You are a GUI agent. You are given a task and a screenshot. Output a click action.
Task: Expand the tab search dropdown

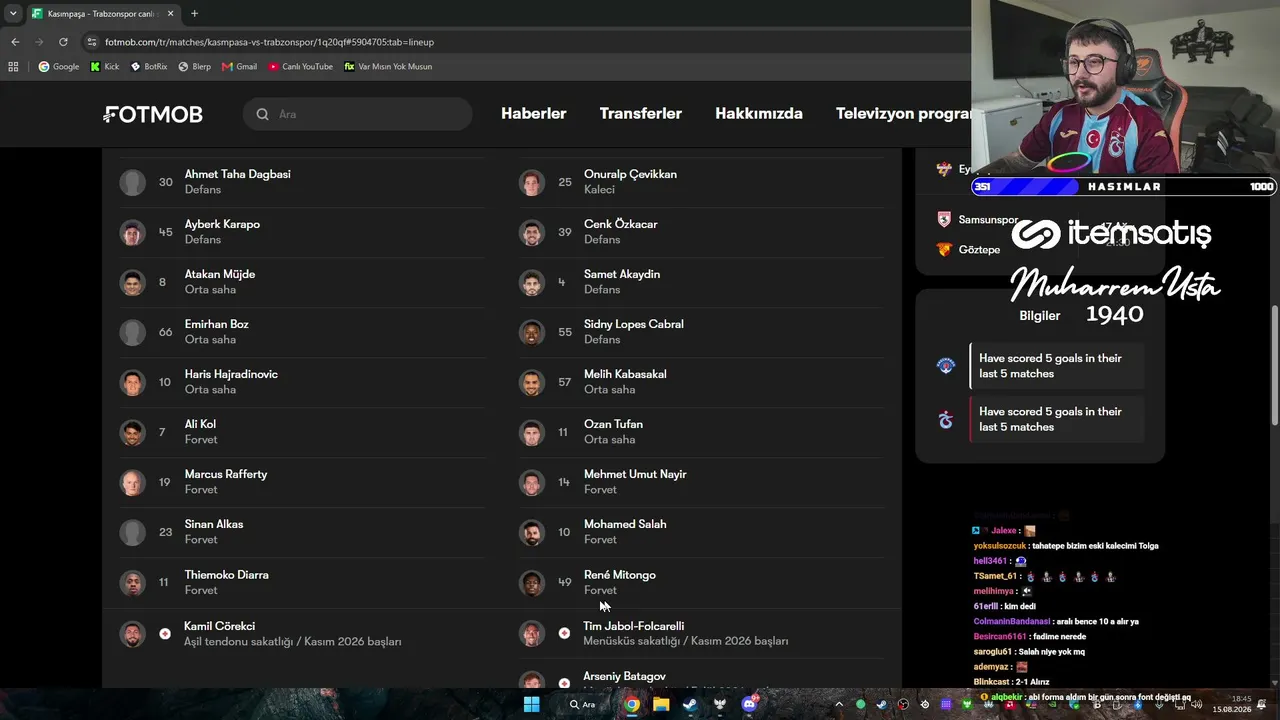(13, 14)
